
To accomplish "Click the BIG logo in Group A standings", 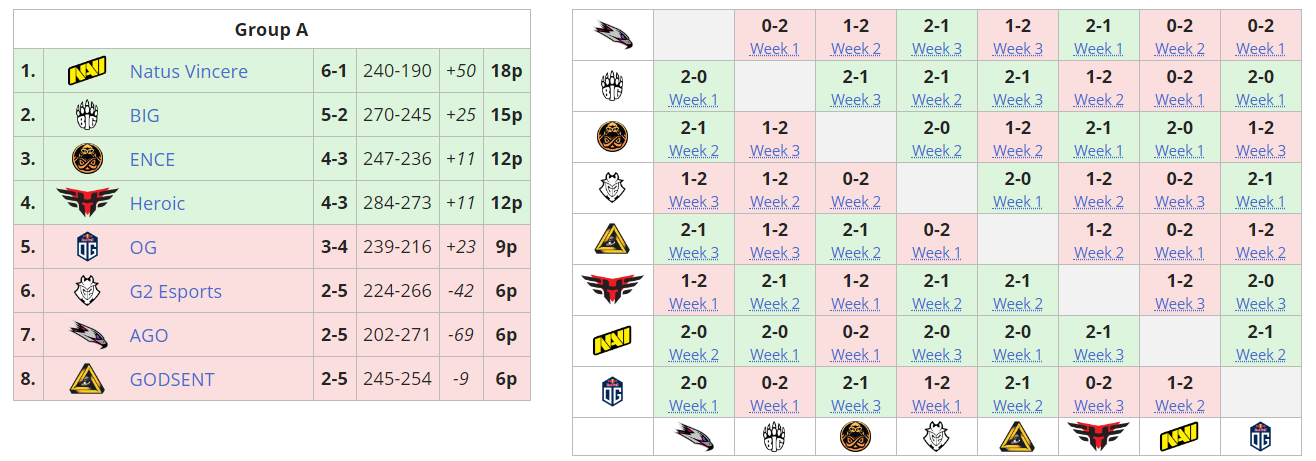I will pyautogui.click(x=87, y=116).
